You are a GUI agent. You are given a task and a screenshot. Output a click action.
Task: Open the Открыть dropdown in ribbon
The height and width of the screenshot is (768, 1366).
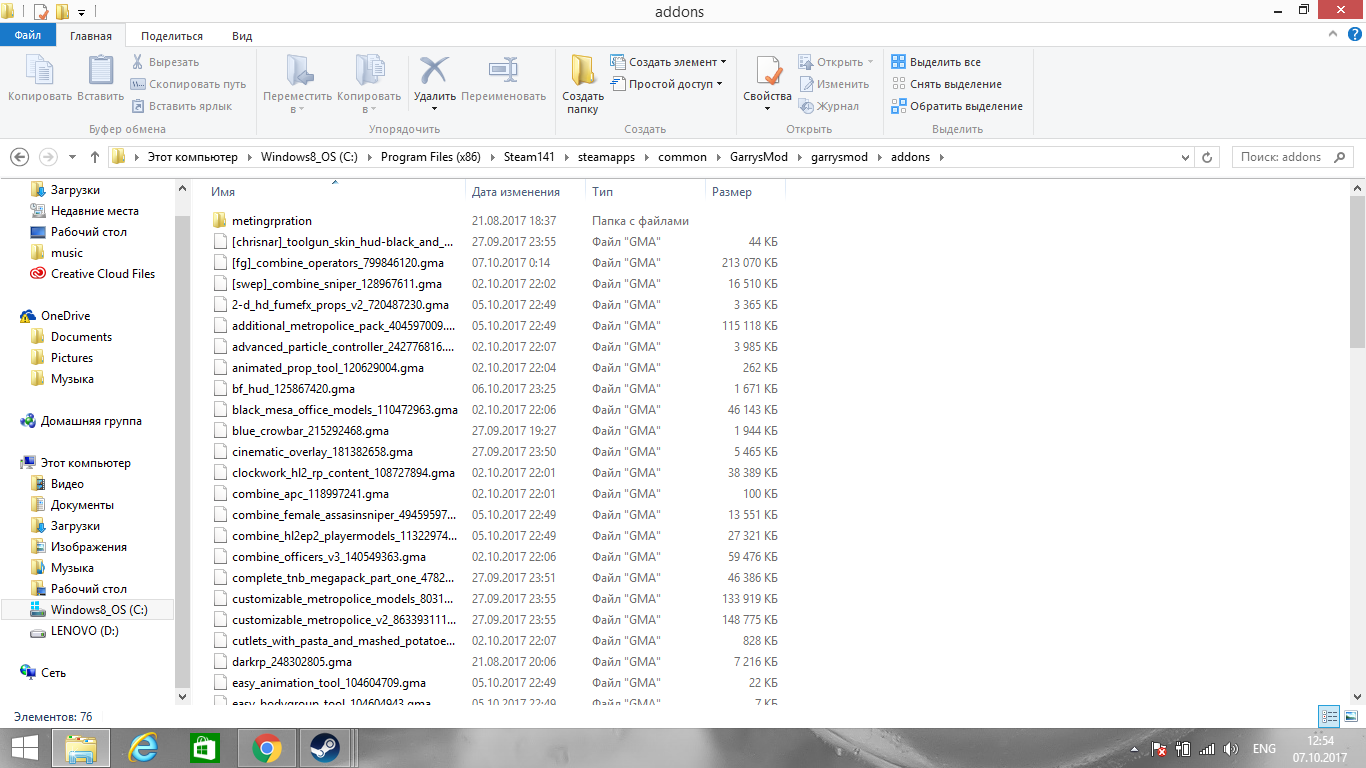click(836, 62)
